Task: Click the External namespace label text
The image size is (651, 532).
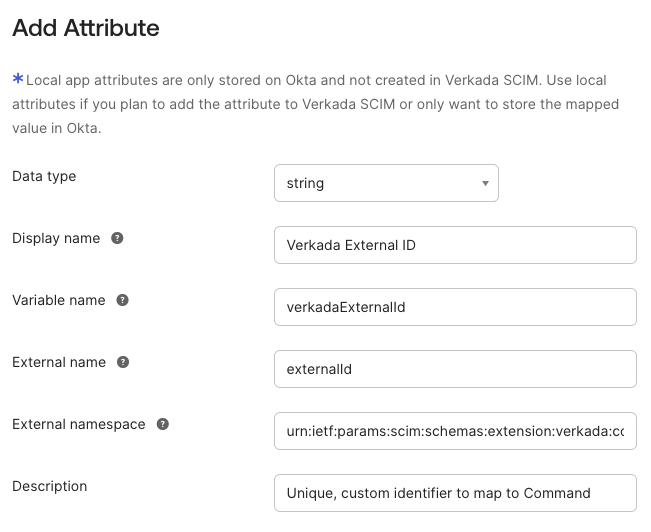Action: pos(79,424)
